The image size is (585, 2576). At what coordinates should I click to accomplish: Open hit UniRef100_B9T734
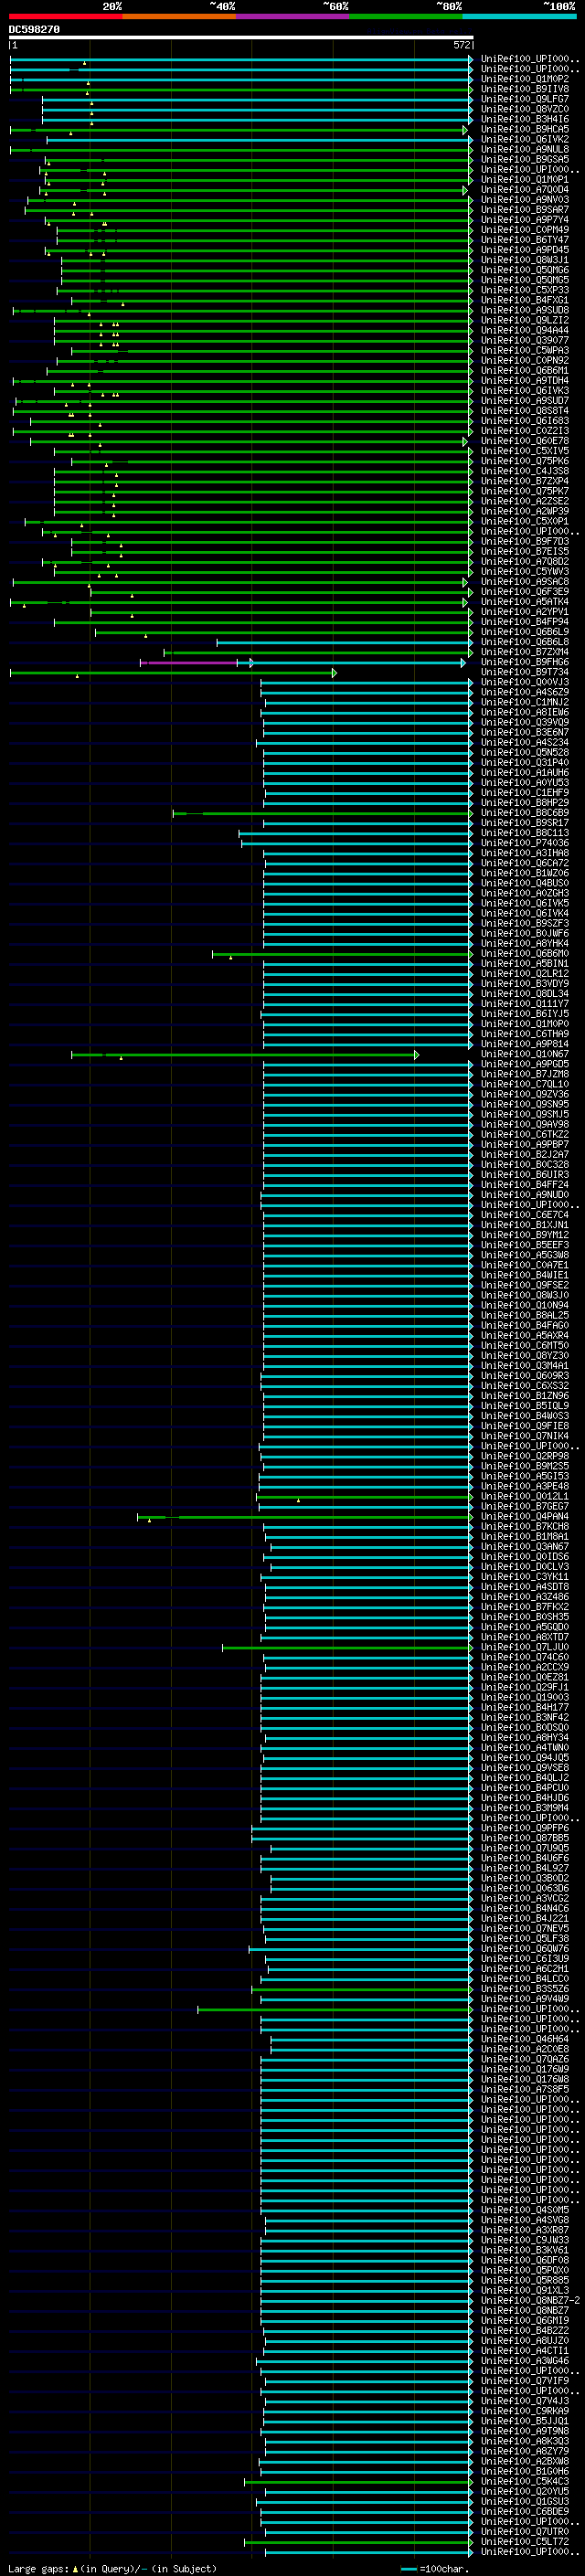[525, 672]
